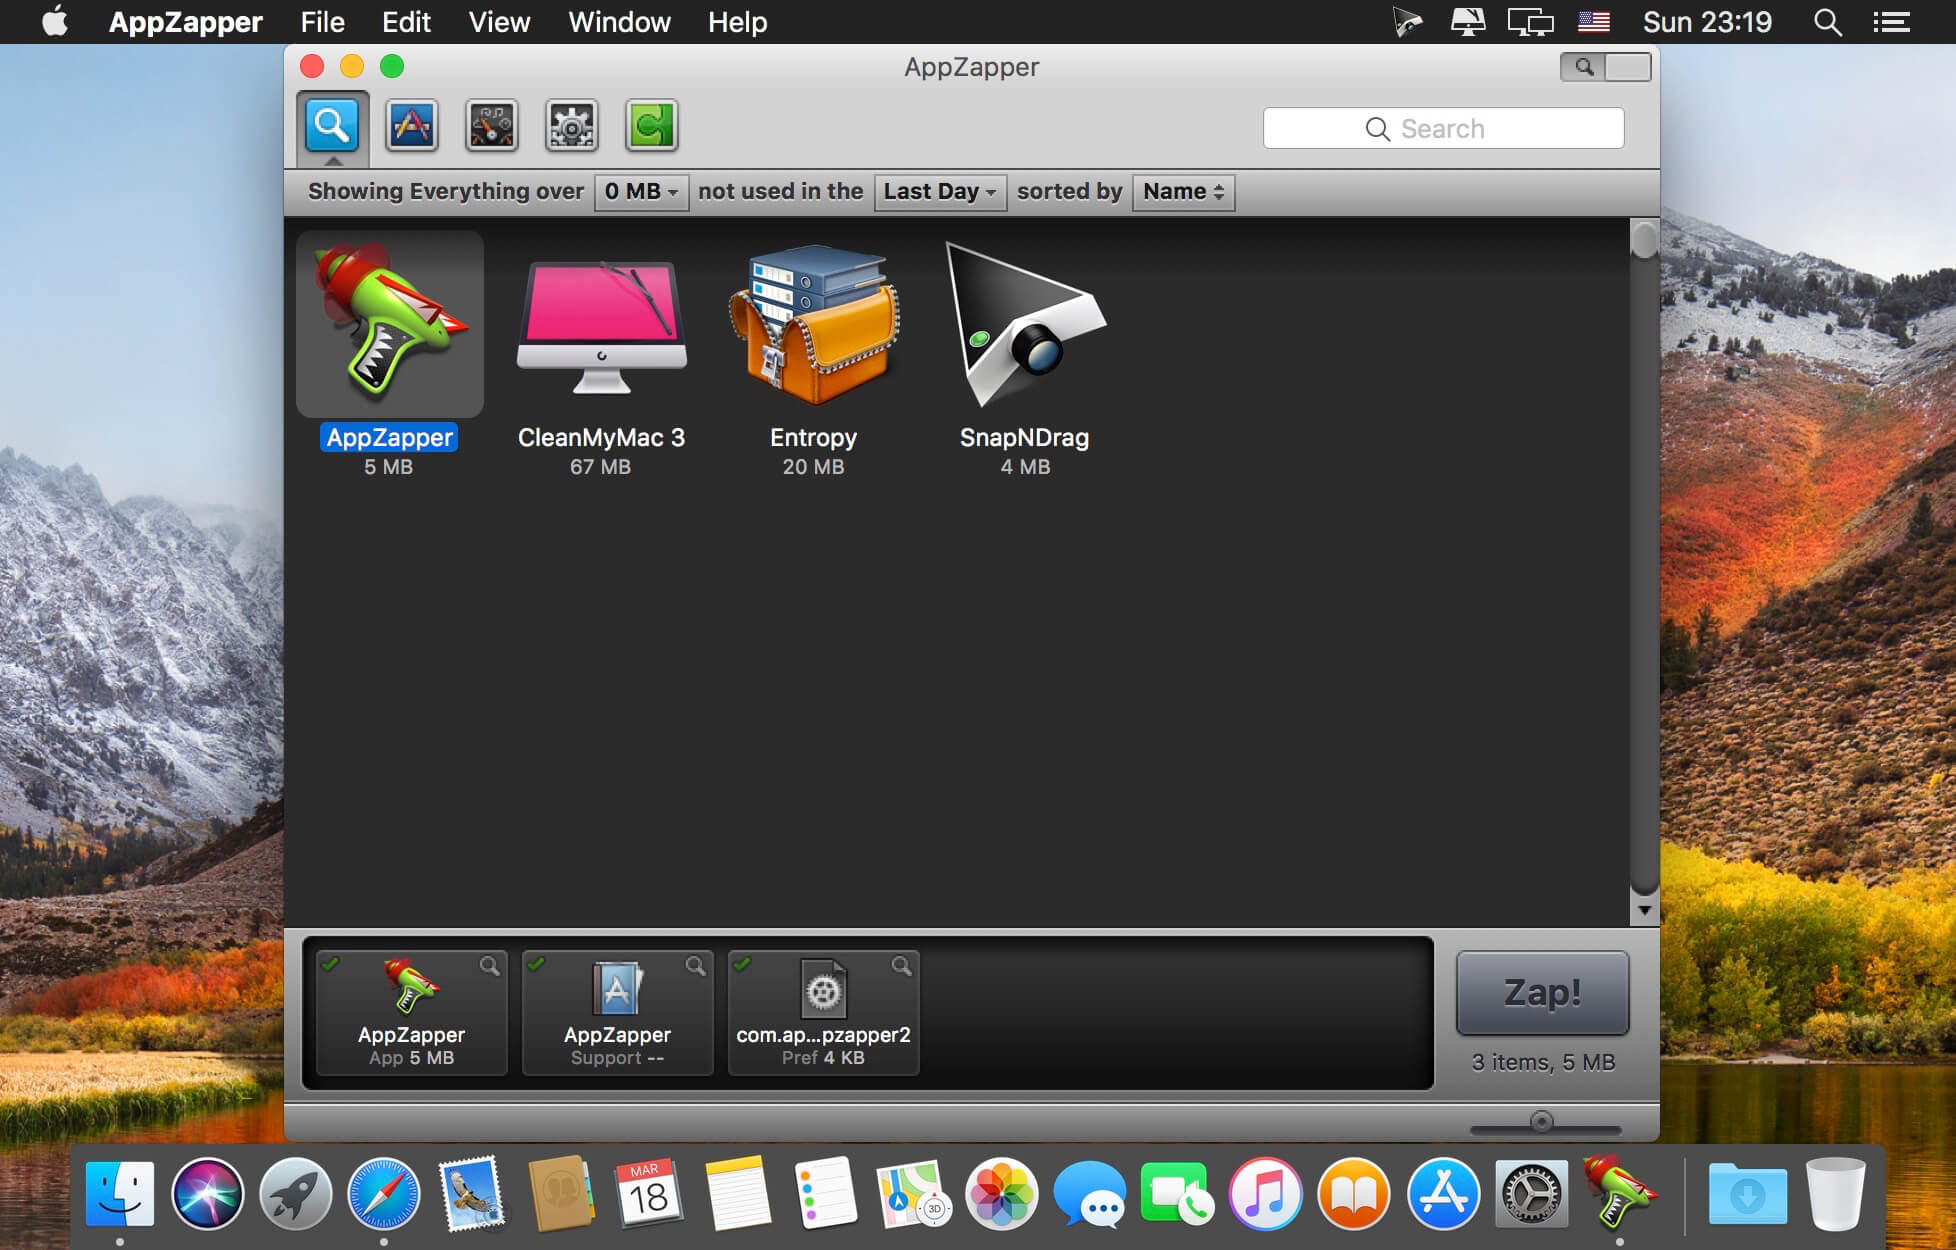Toggle the titlebar search mode switch

[1605, 67]
